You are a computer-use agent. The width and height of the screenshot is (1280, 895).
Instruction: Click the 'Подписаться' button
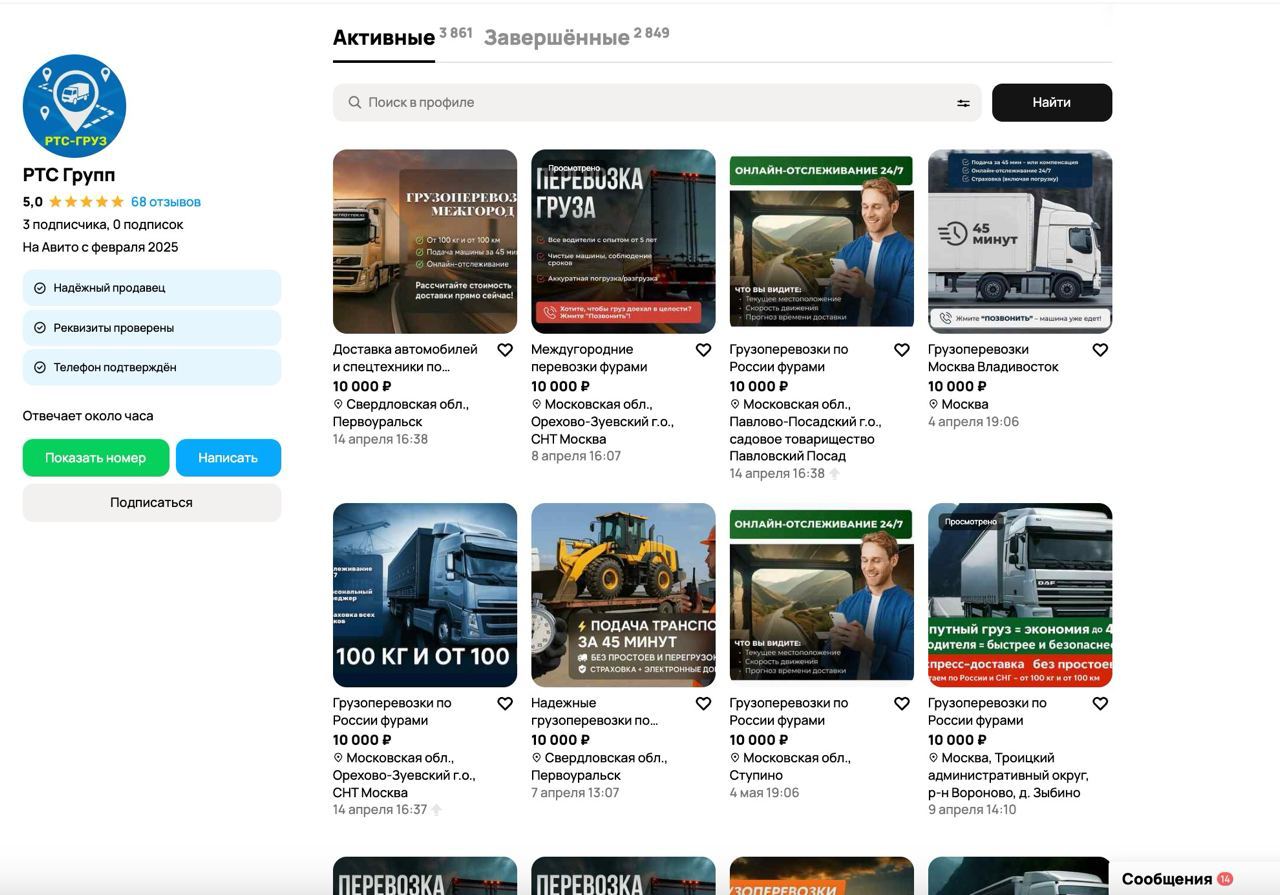[x=151, y=503]
